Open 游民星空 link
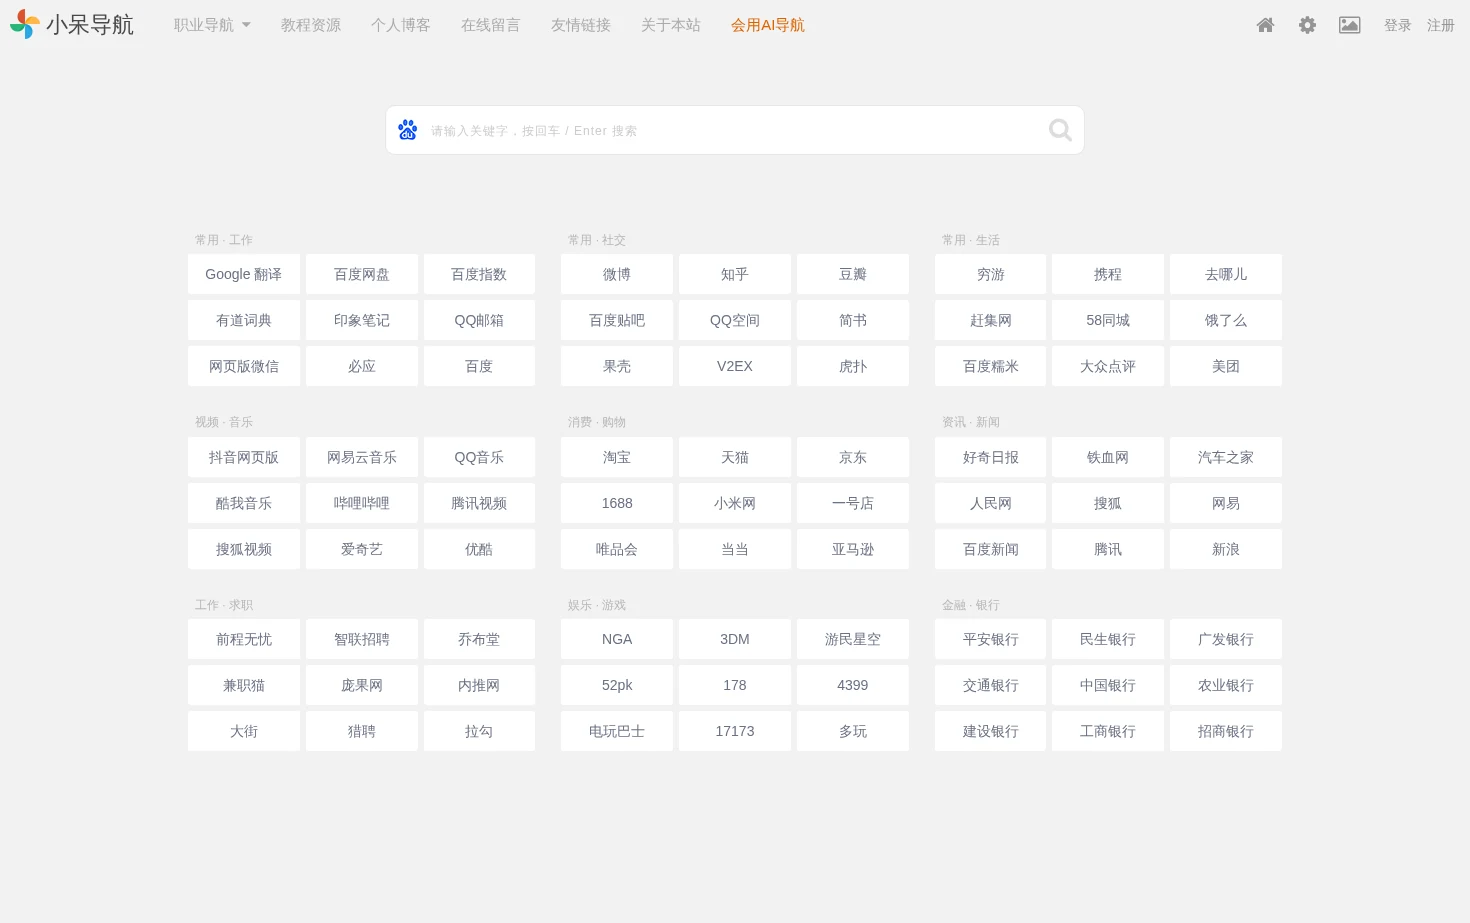Viewport: 1470px width, 923px height. 853,639
